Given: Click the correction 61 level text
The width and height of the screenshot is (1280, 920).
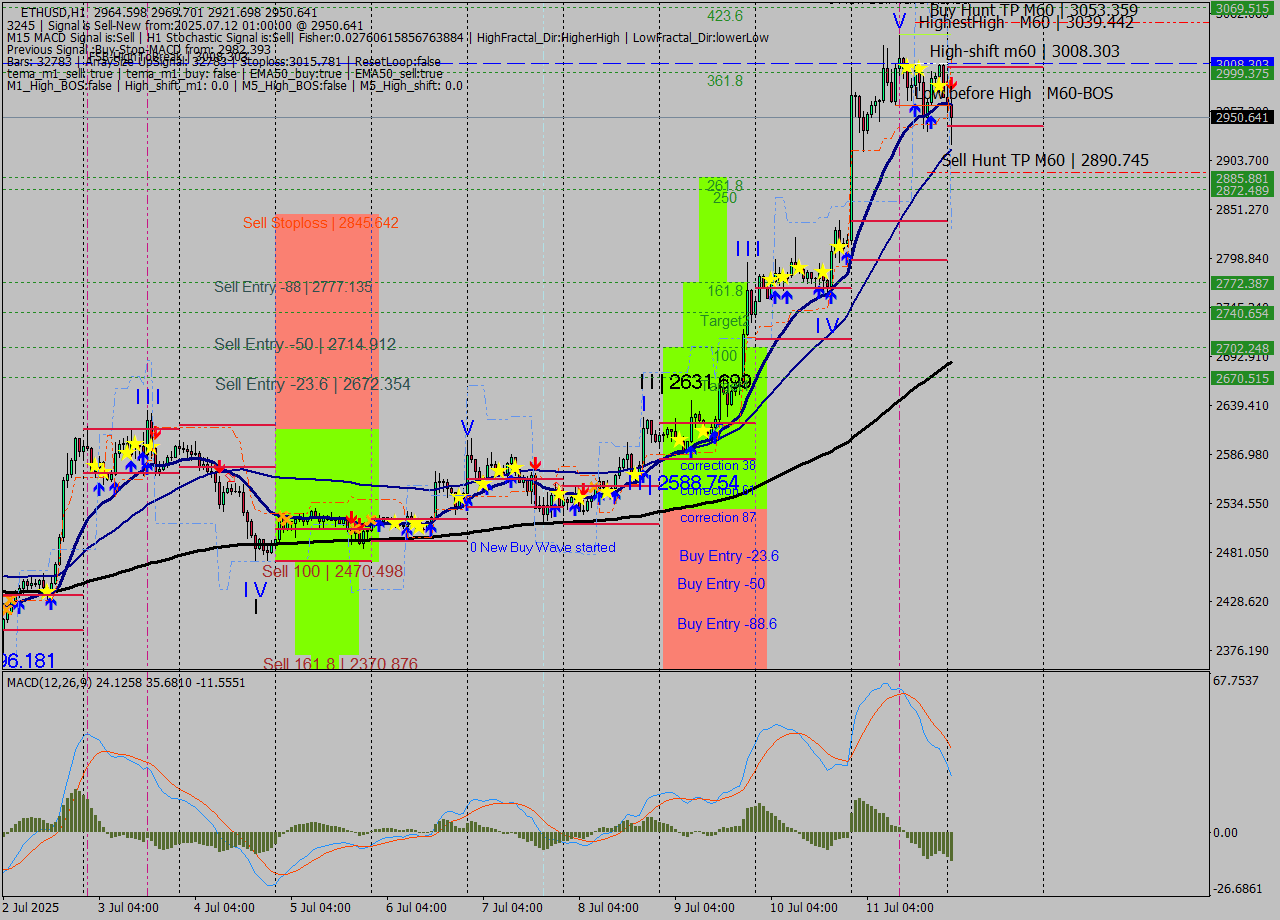Looking at the screenshot, I should point(717,491).
